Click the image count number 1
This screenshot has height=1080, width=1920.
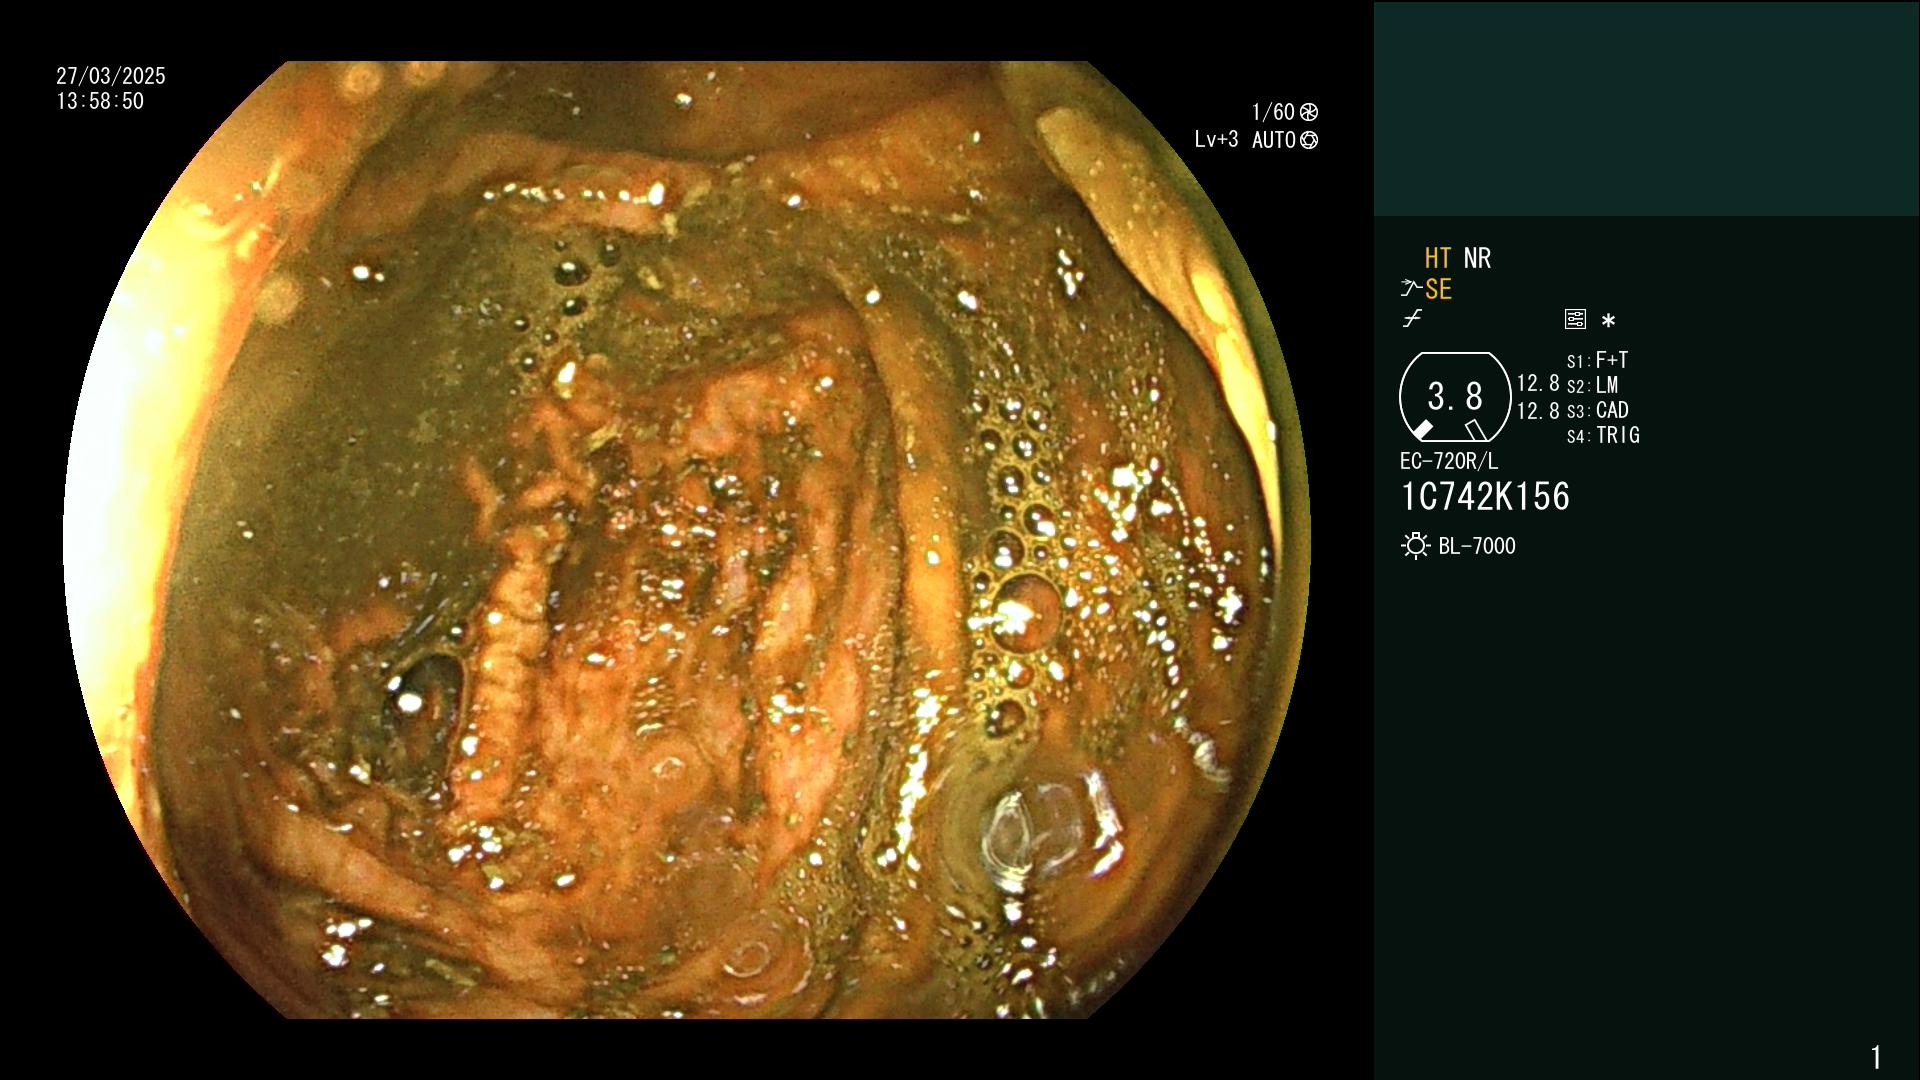(x=1876, y=1057)
